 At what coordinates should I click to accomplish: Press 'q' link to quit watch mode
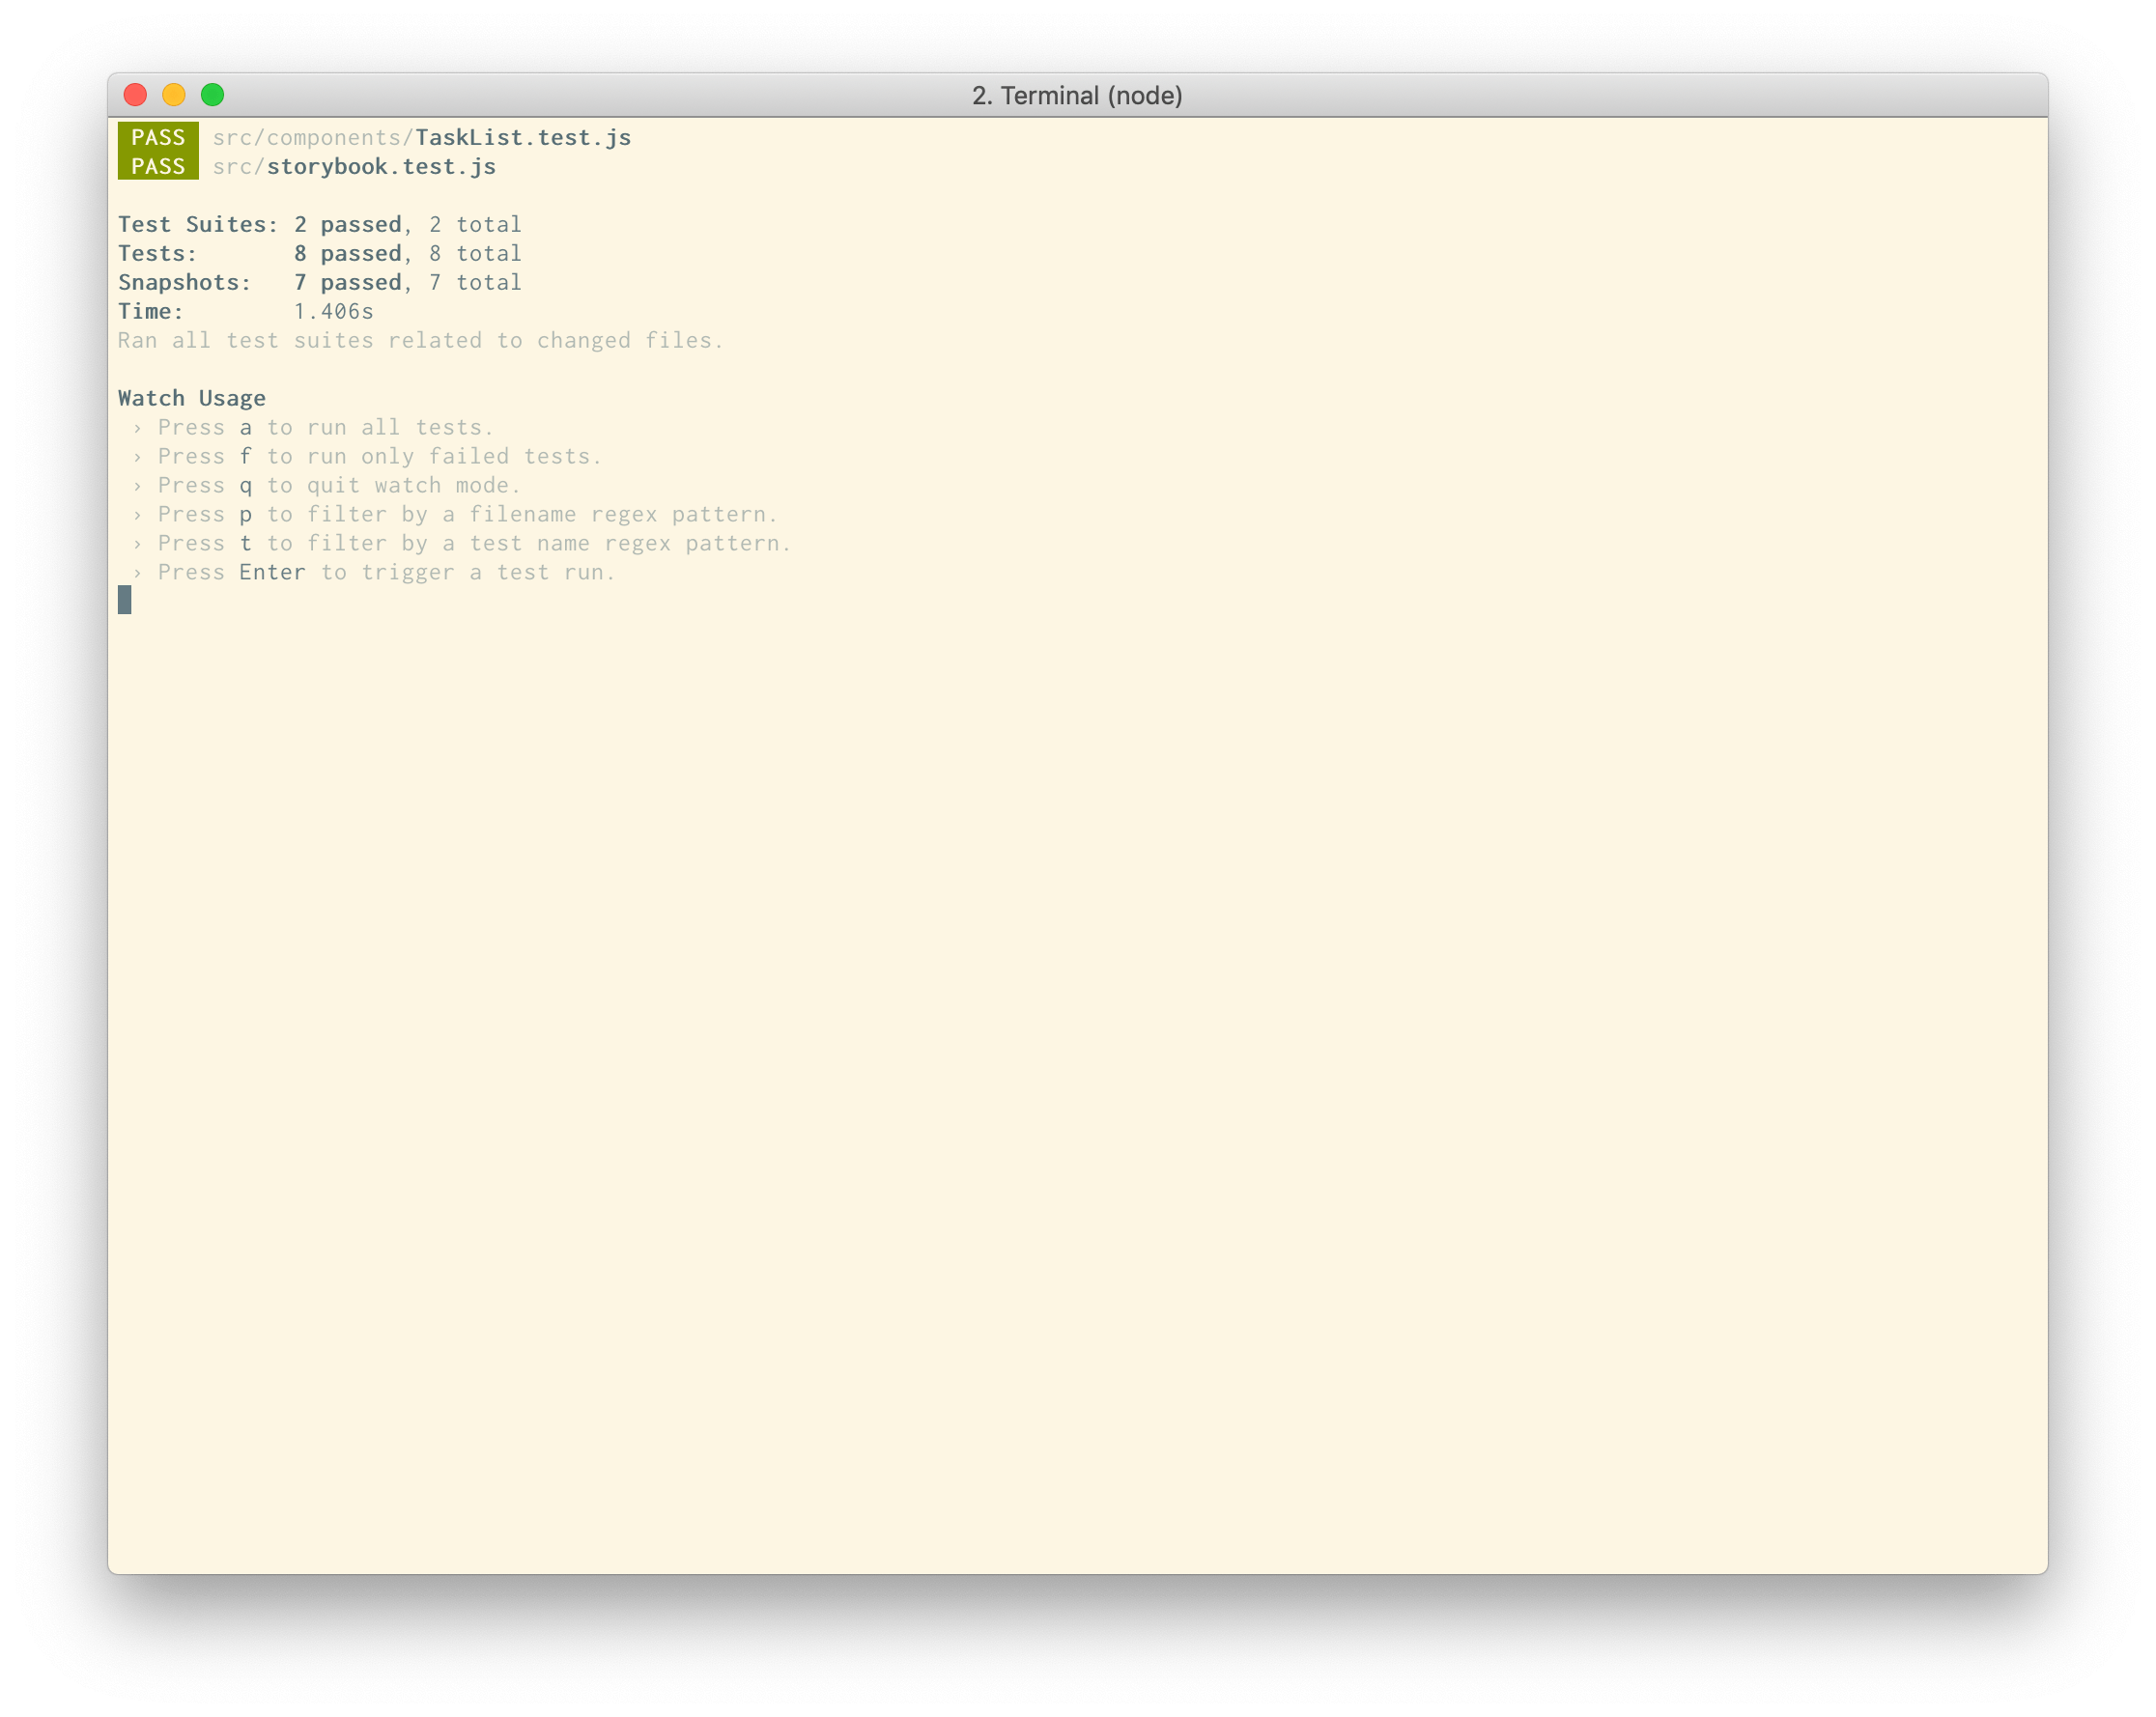[245, 486]
